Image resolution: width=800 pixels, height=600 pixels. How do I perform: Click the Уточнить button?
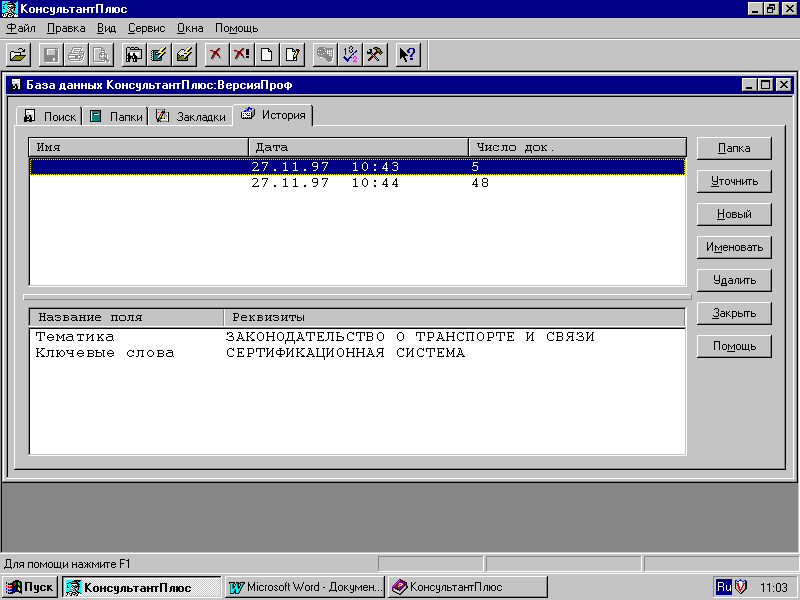coord(734,181)
